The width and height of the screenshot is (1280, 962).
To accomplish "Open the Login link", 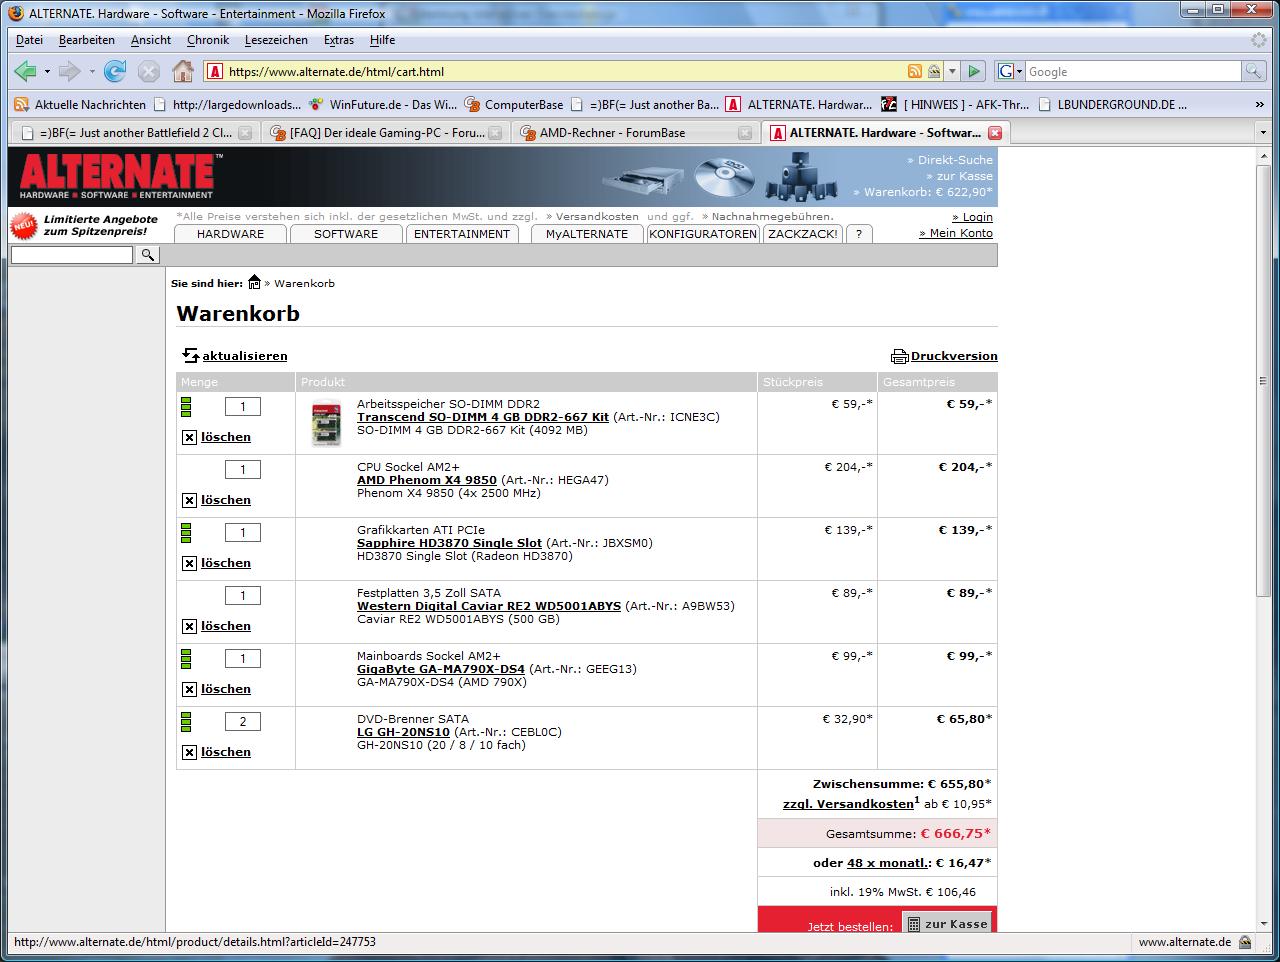I will coord(972,217).
